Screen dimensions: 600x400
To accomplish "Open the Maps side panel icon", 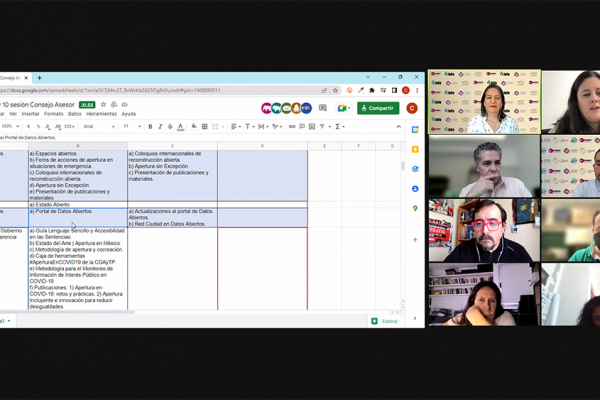I will click(415, 208).
